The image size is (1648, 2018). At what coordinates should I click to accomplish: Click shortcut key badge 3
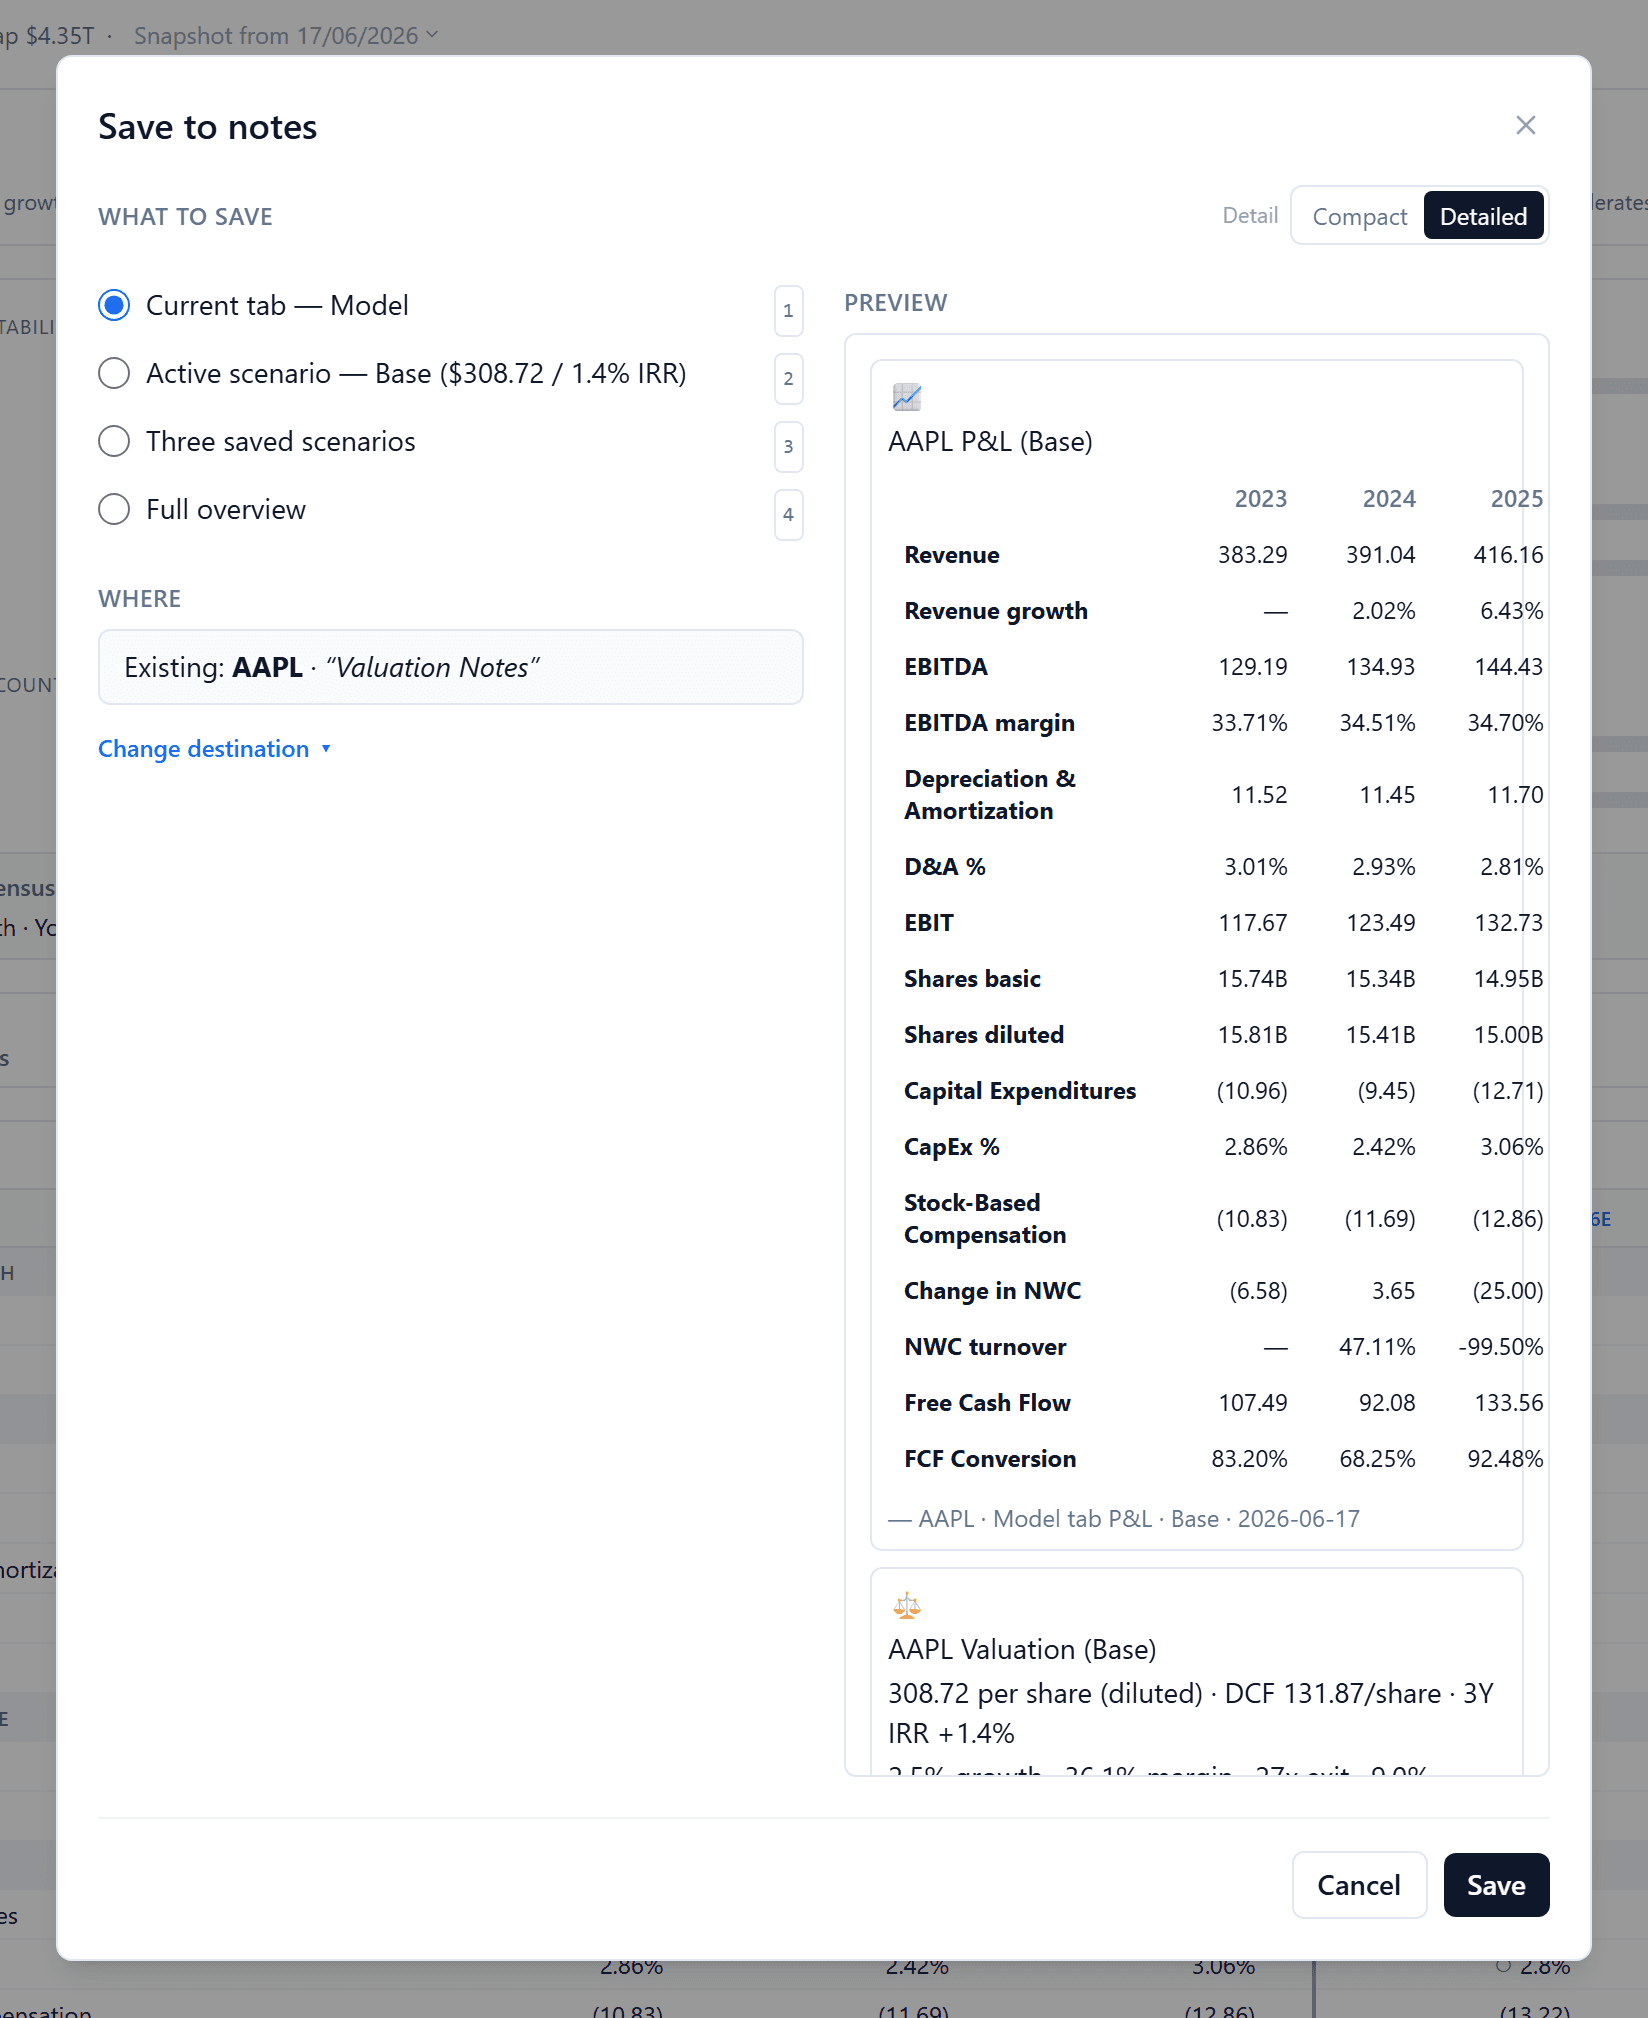tap(788, 447)
